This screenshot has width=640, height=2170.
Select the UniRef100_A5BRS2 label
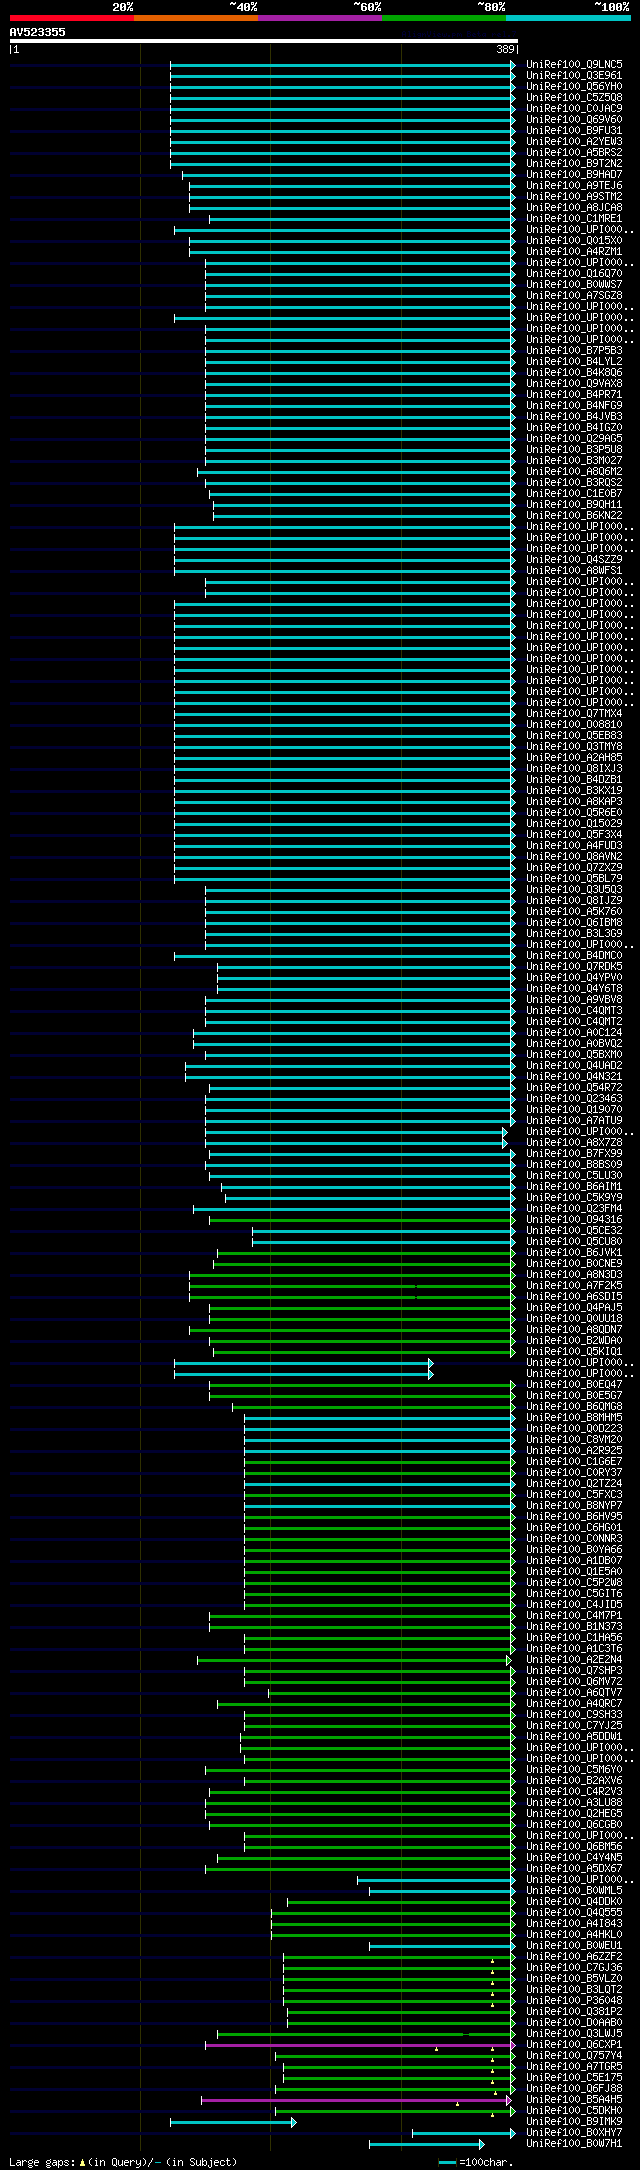tap(574, 153)
